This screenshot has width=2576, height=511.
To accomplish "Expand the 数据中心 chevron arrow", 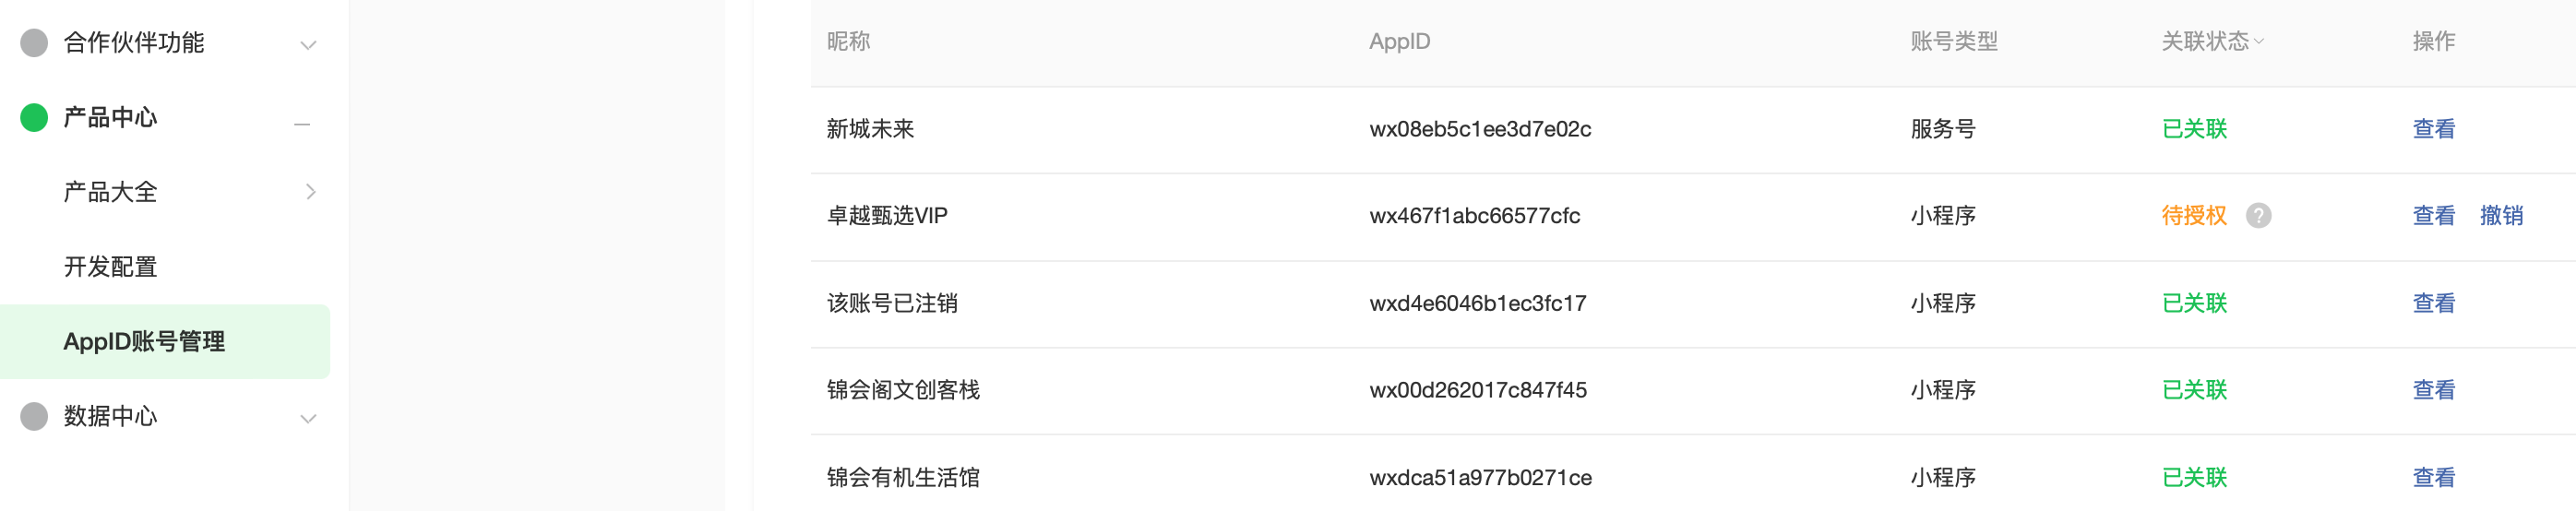I will point(308,419).
